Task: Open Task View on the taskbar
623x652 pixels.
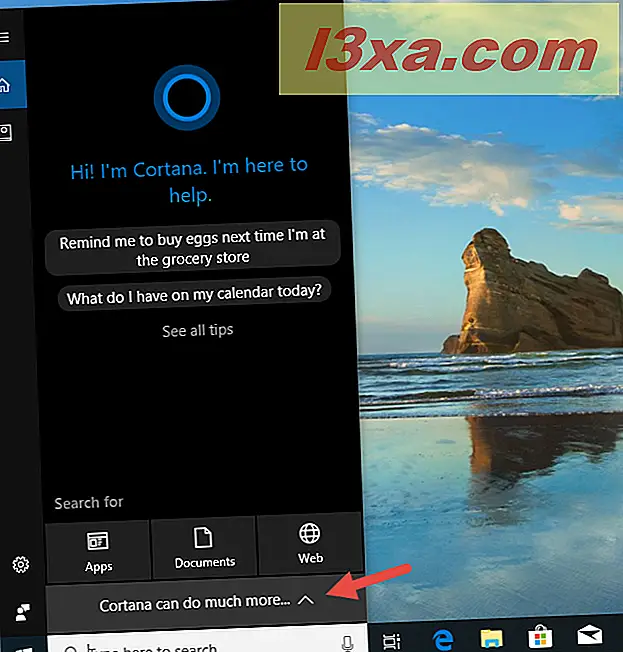Action: (x=392, y=641)
